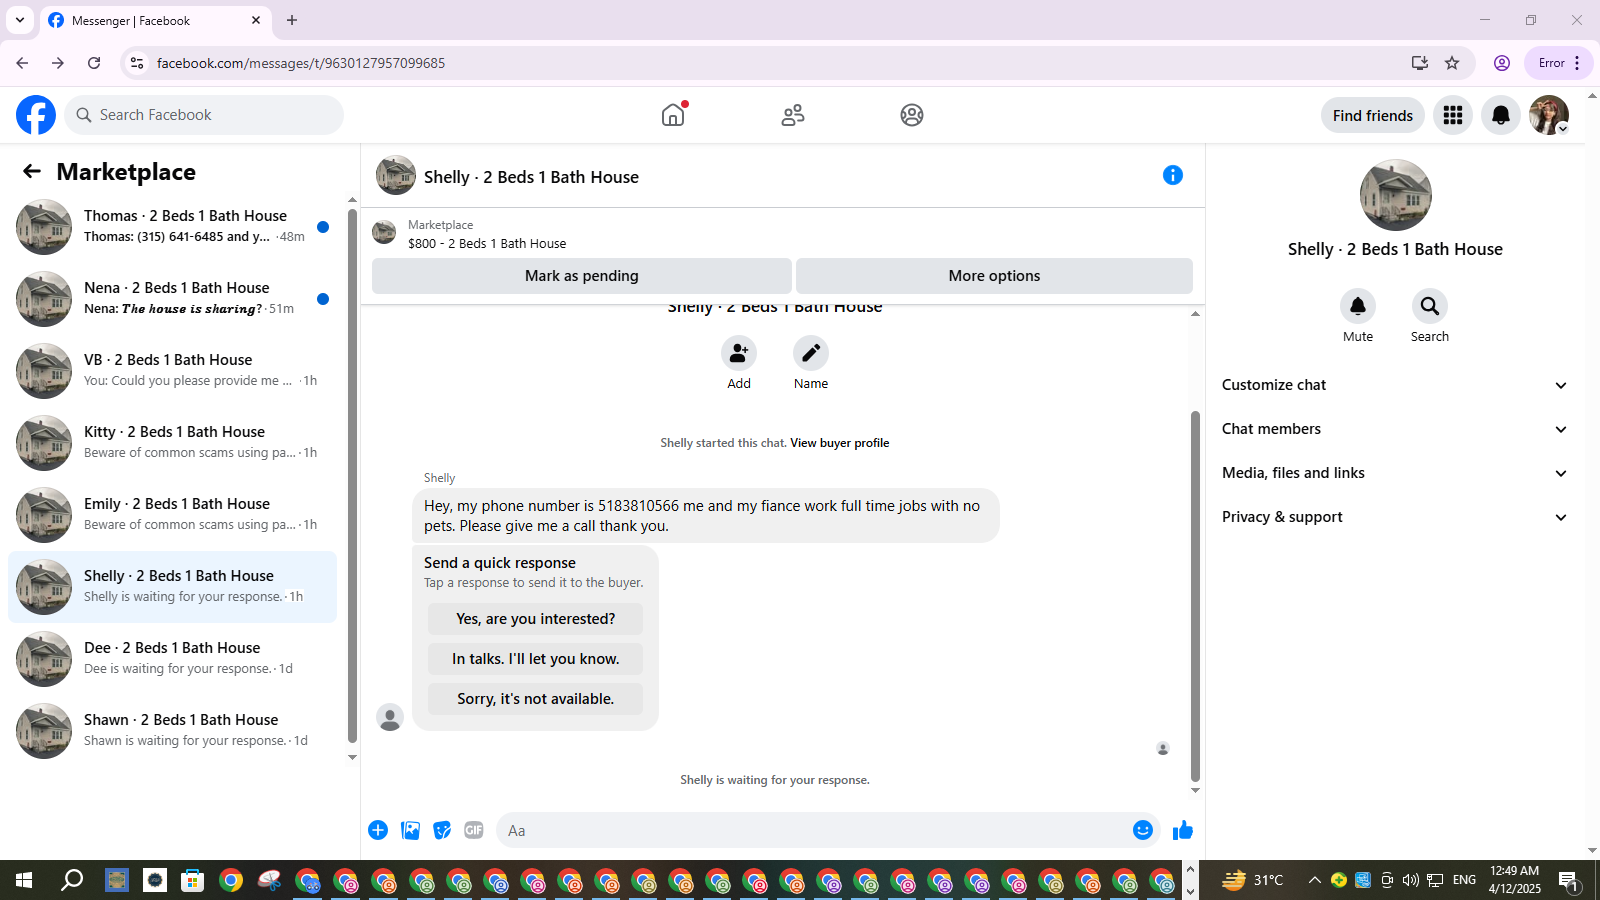The image size is (1600, 900).
Task: Open More options for the listing
Action: (994, 276)
